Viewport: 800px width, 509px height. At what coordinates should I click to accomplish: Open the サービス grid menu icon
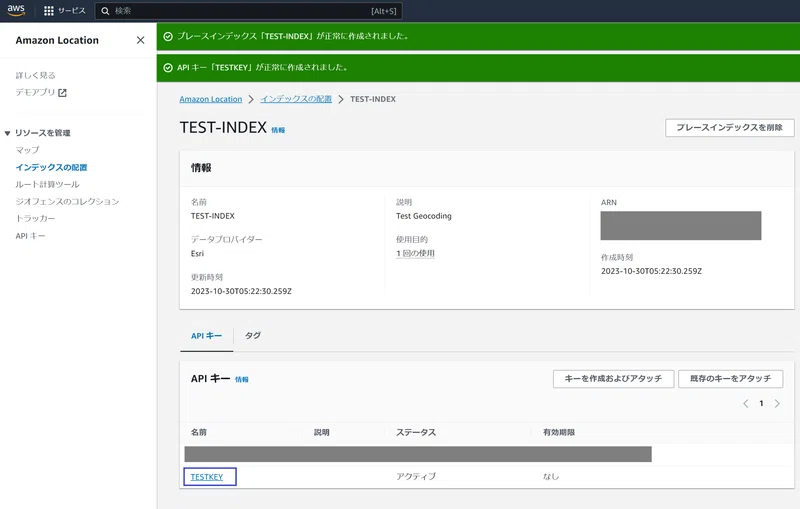(x=48, y=11)
